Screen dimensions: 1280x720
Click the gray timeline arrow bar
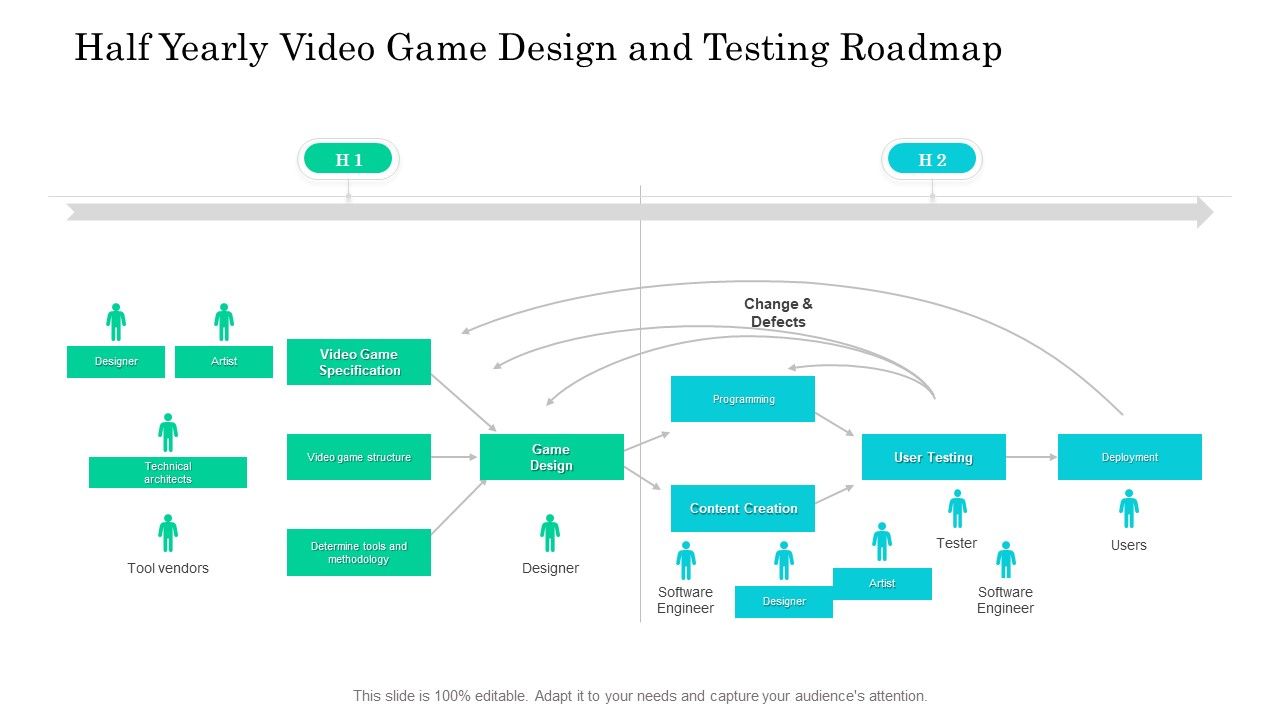tap(640, 212)
